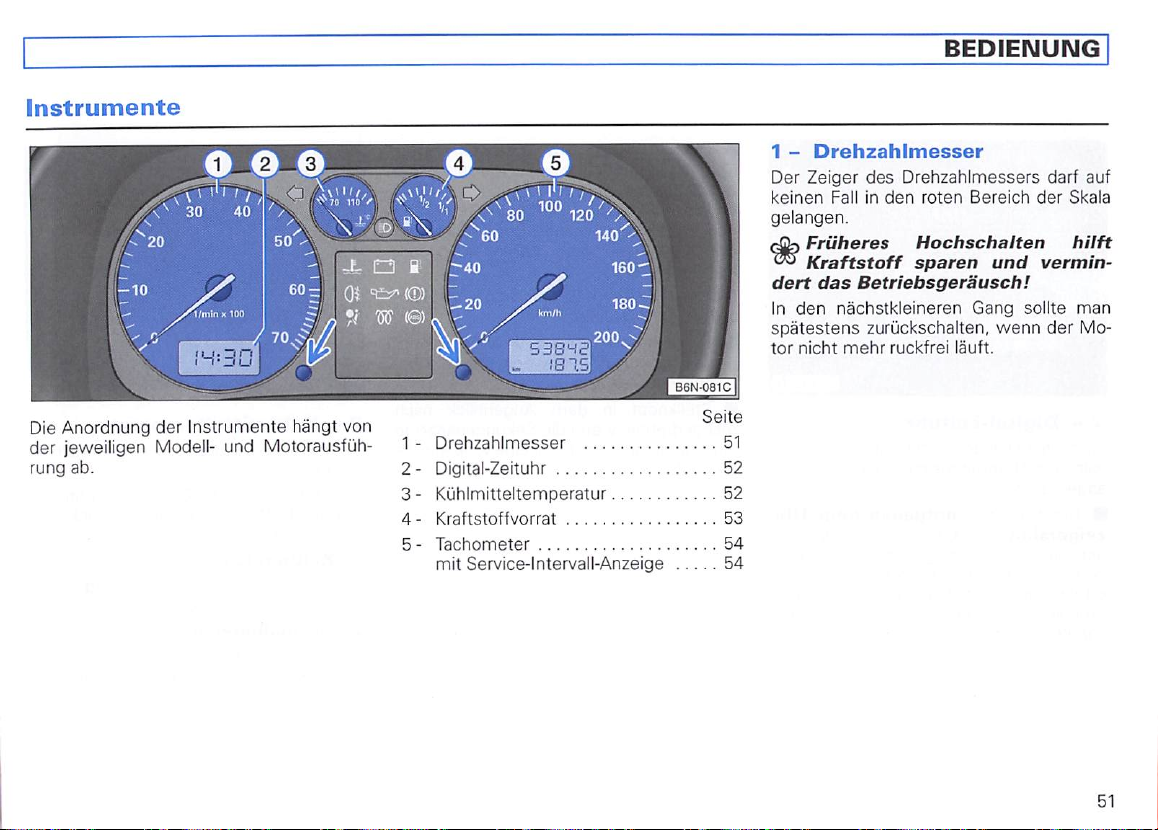Click the fuel level gauge dial
Image resolution: width=1158 pixels, height=830 pixels.
pyautogui.click(x=424, y=208)
